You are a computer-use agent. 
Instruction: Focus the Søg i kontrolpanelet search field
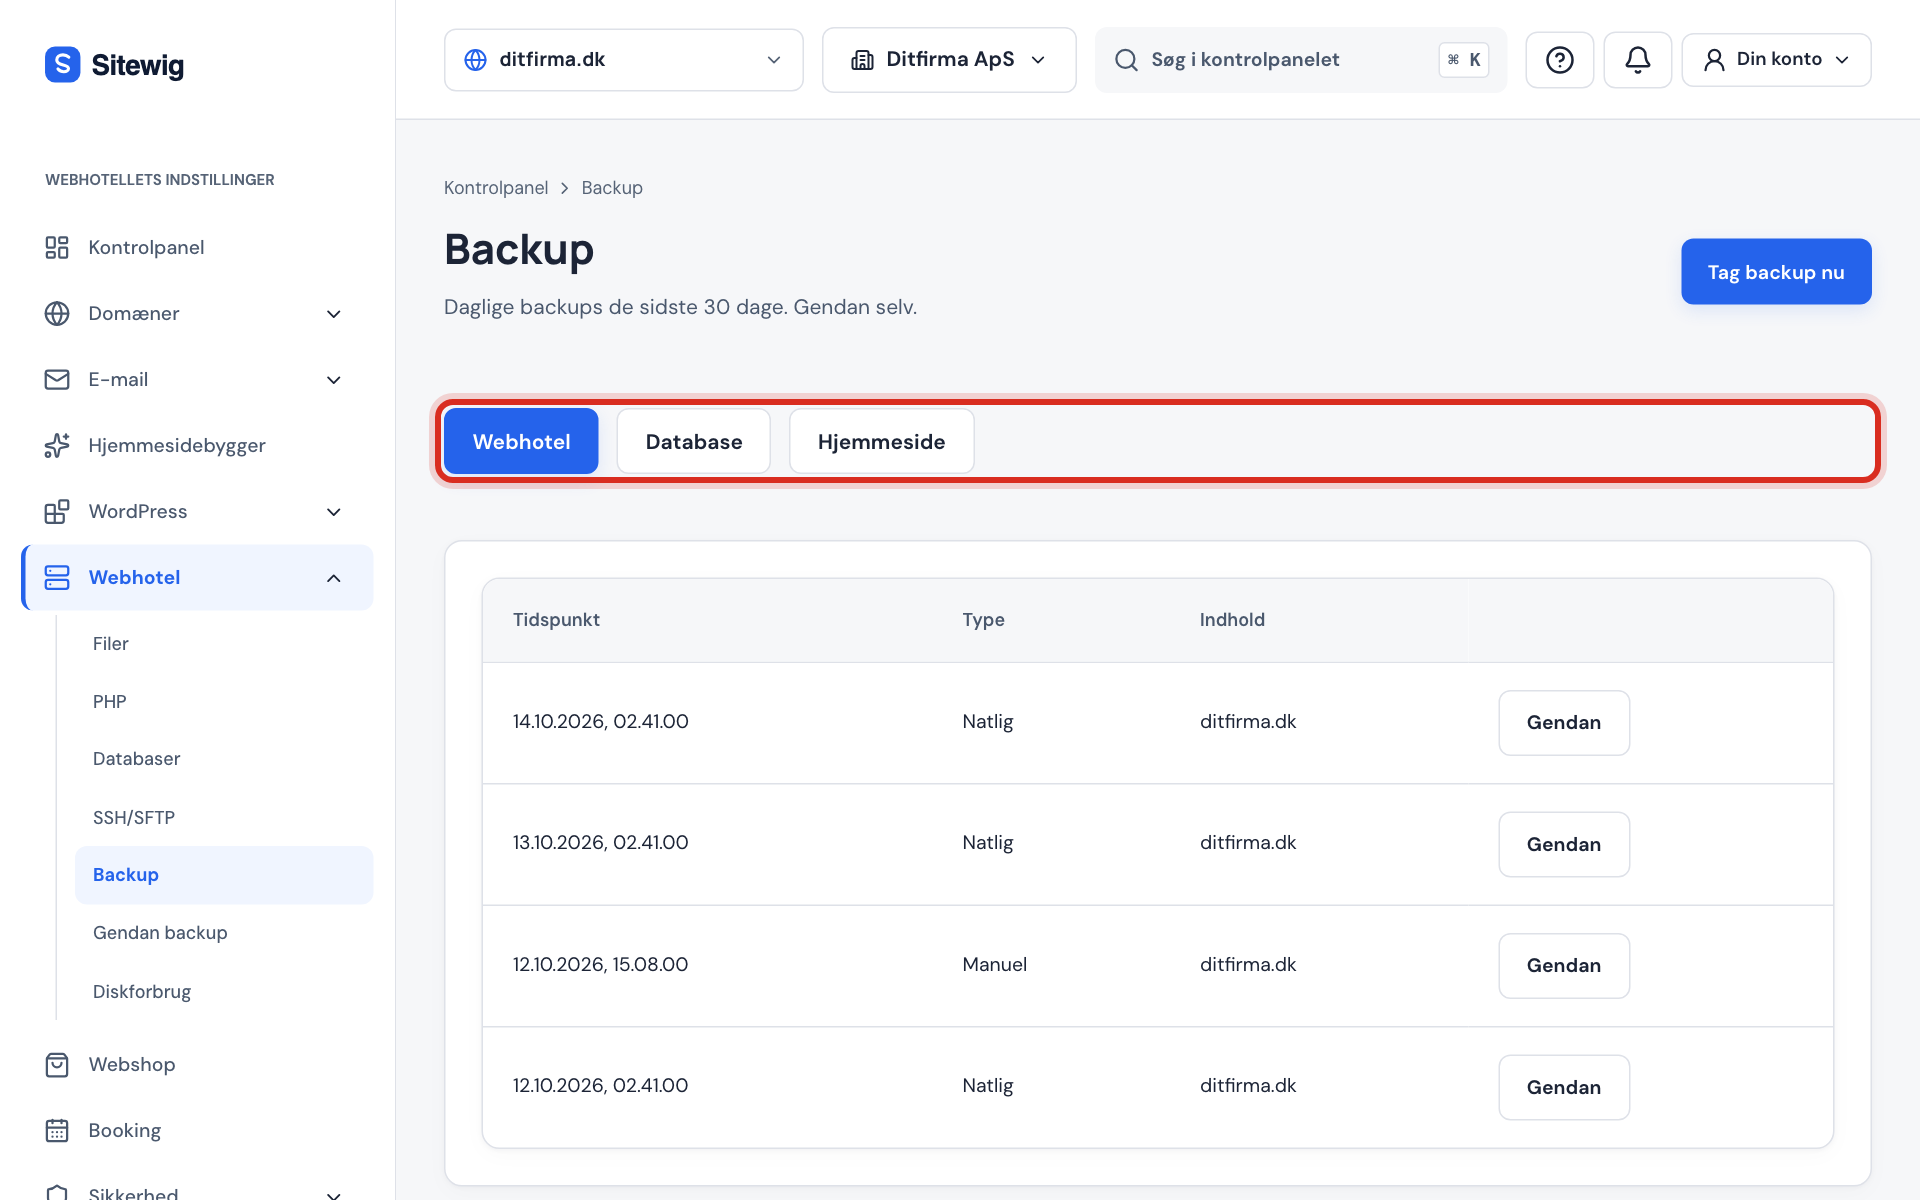1300,60
